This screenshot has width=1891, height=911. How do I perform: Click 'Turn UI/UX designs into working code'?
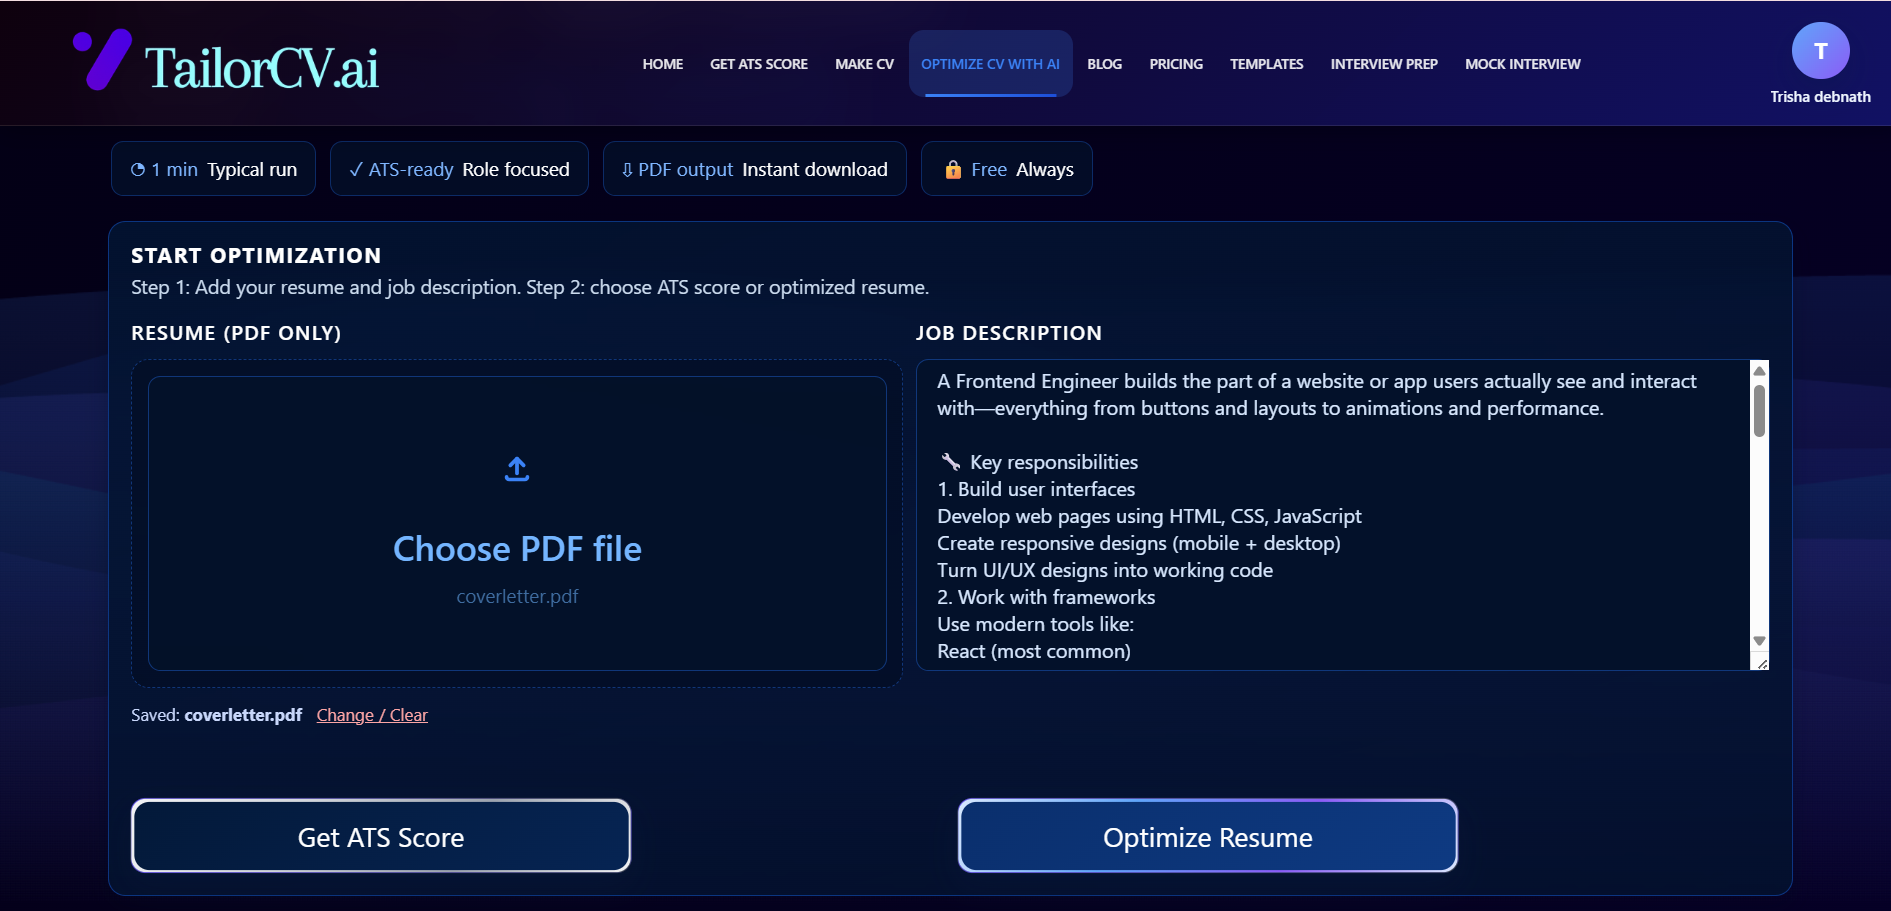(x=1105, y=570)
